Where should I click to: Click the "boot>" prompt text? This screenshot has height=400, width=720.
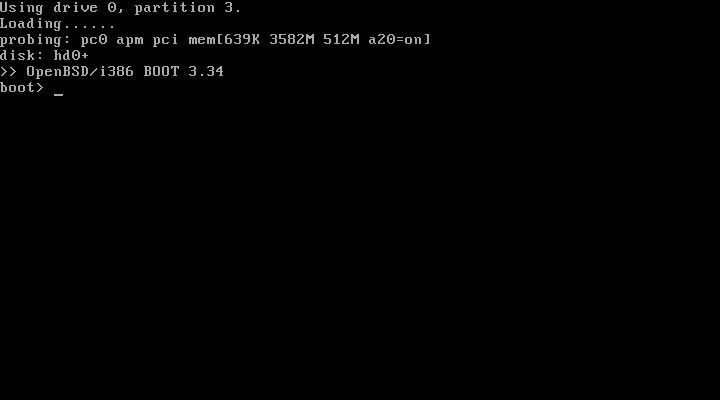click(x=22, y=87)
